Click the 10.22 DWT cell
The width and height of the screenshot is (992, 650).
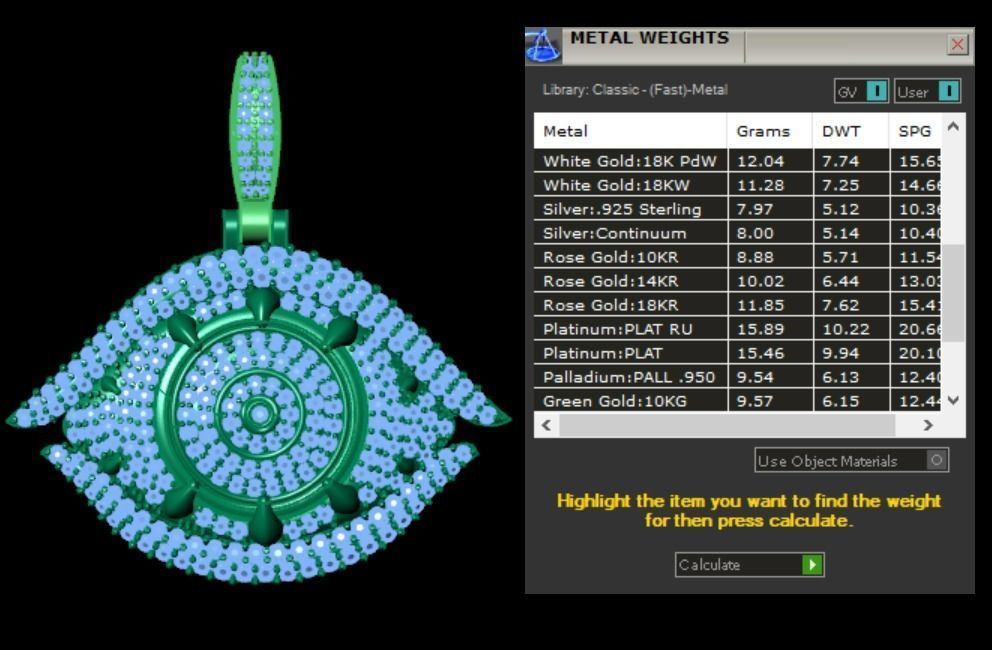click(852, 329)
